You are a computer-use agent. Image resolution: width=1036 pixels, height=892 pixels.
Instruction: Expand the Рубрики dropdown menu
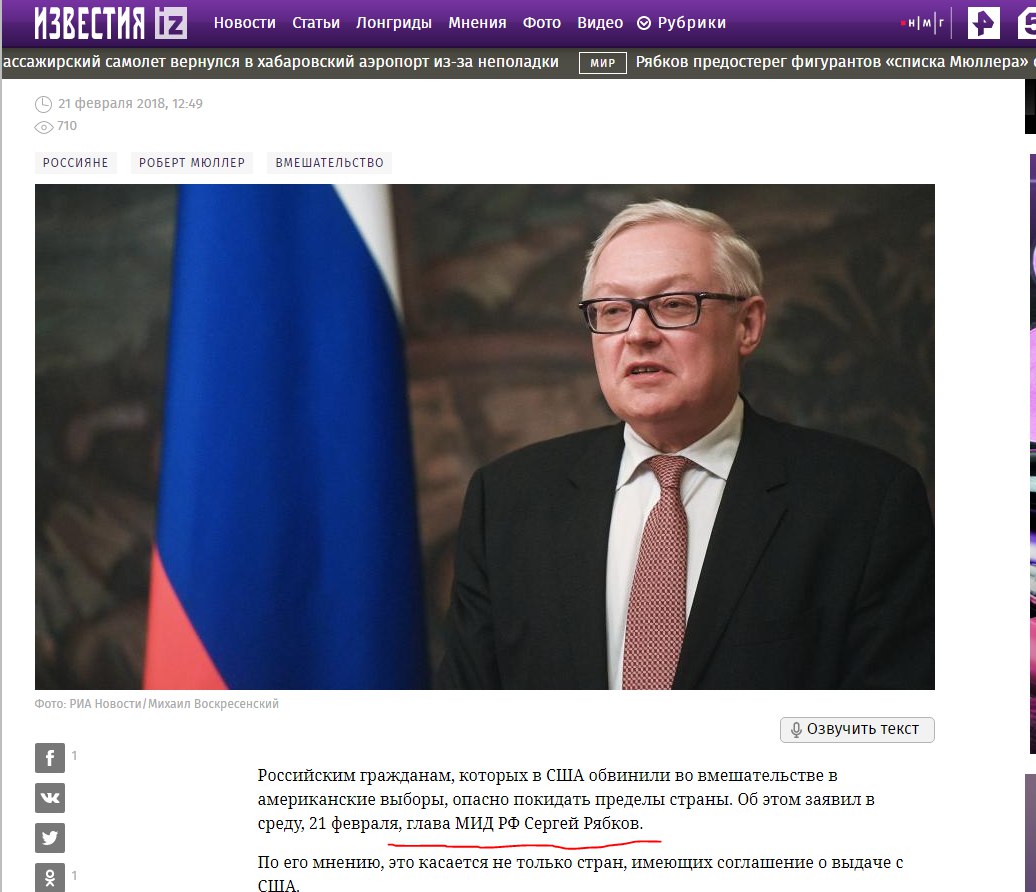pos(681,23)
